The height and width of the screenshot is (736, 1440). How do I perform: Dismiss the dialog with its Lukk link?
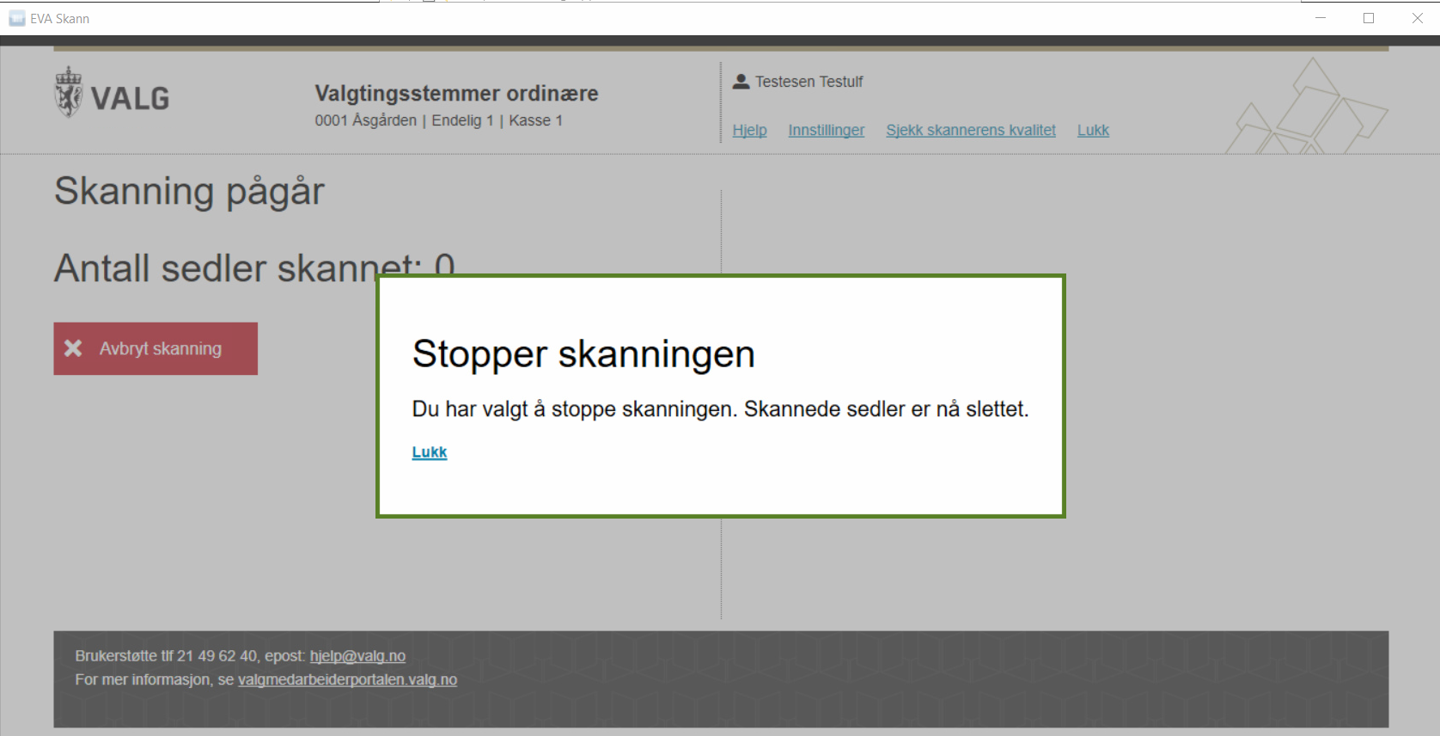point(429,452)
